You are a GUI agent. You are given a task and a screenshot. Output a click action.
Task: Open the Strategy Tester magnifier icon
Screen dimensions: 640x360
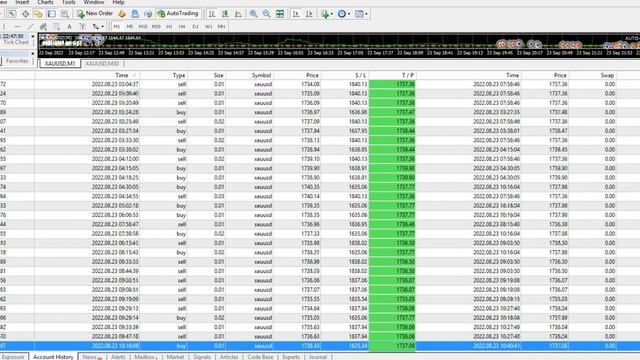click(x=64, y=14)
